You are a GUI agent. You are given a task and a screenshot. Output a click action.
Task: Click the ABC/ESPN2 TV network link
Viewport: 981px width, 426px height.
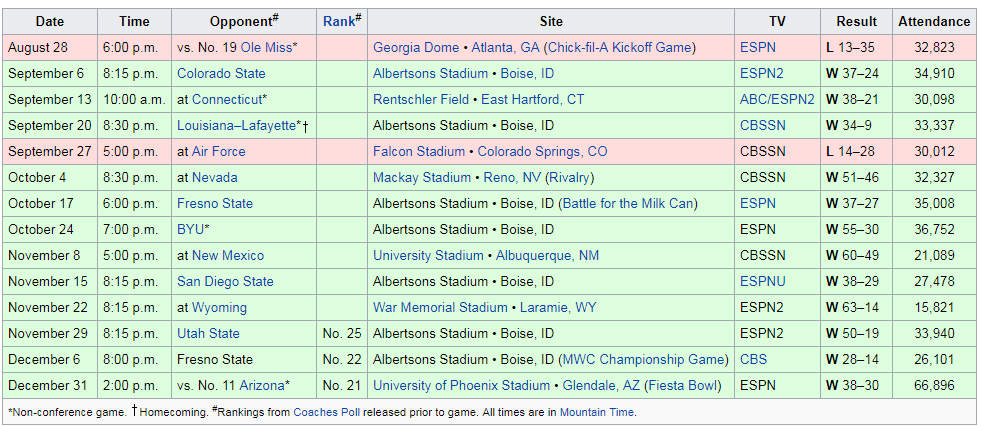(777, 99)
